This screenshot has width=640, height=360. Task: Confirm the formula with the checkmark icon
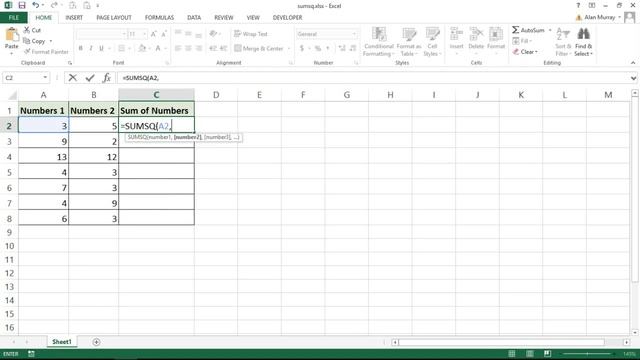pyautogui.click(x=90, y=78)
